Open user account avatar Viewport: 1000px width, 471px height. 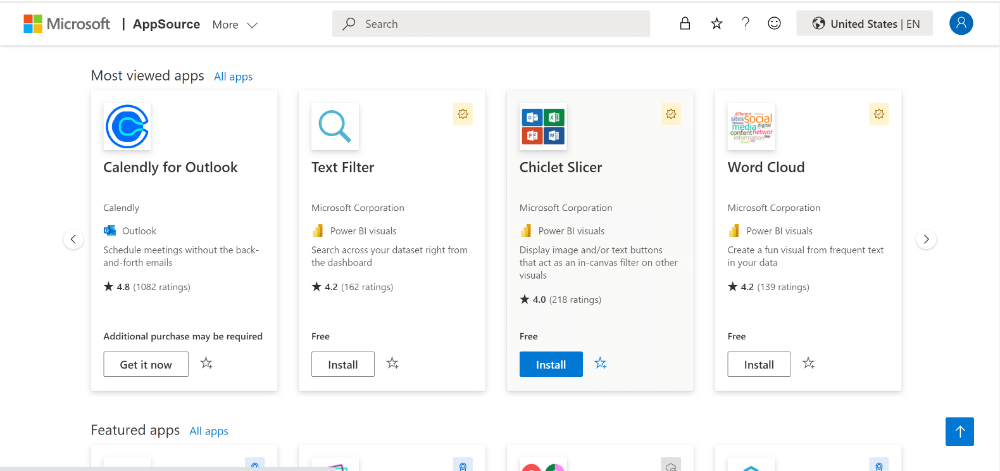pos(961,24)
